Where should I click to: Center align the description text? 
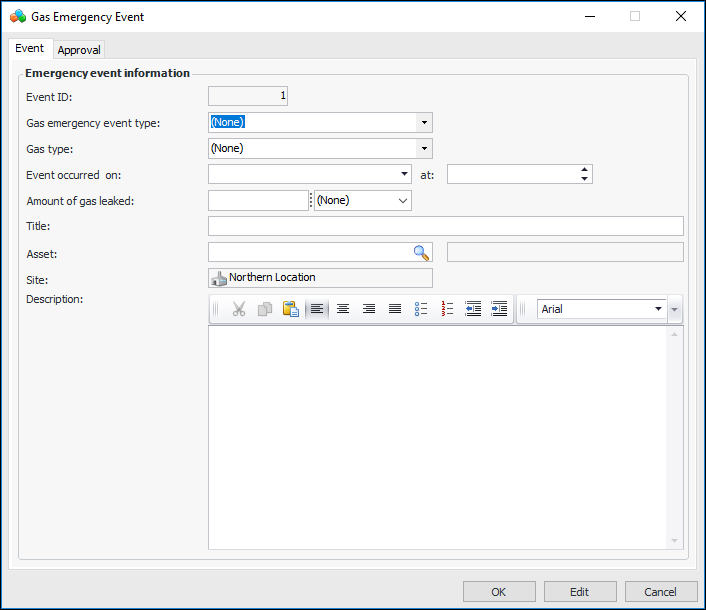pyautogui.click(x=343, y=309)
